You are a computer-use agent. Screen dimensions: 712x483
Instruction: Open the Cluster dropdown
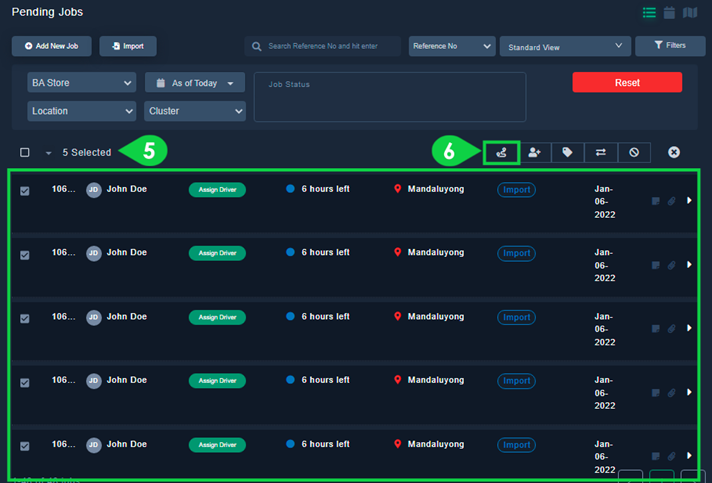[195, 111]
